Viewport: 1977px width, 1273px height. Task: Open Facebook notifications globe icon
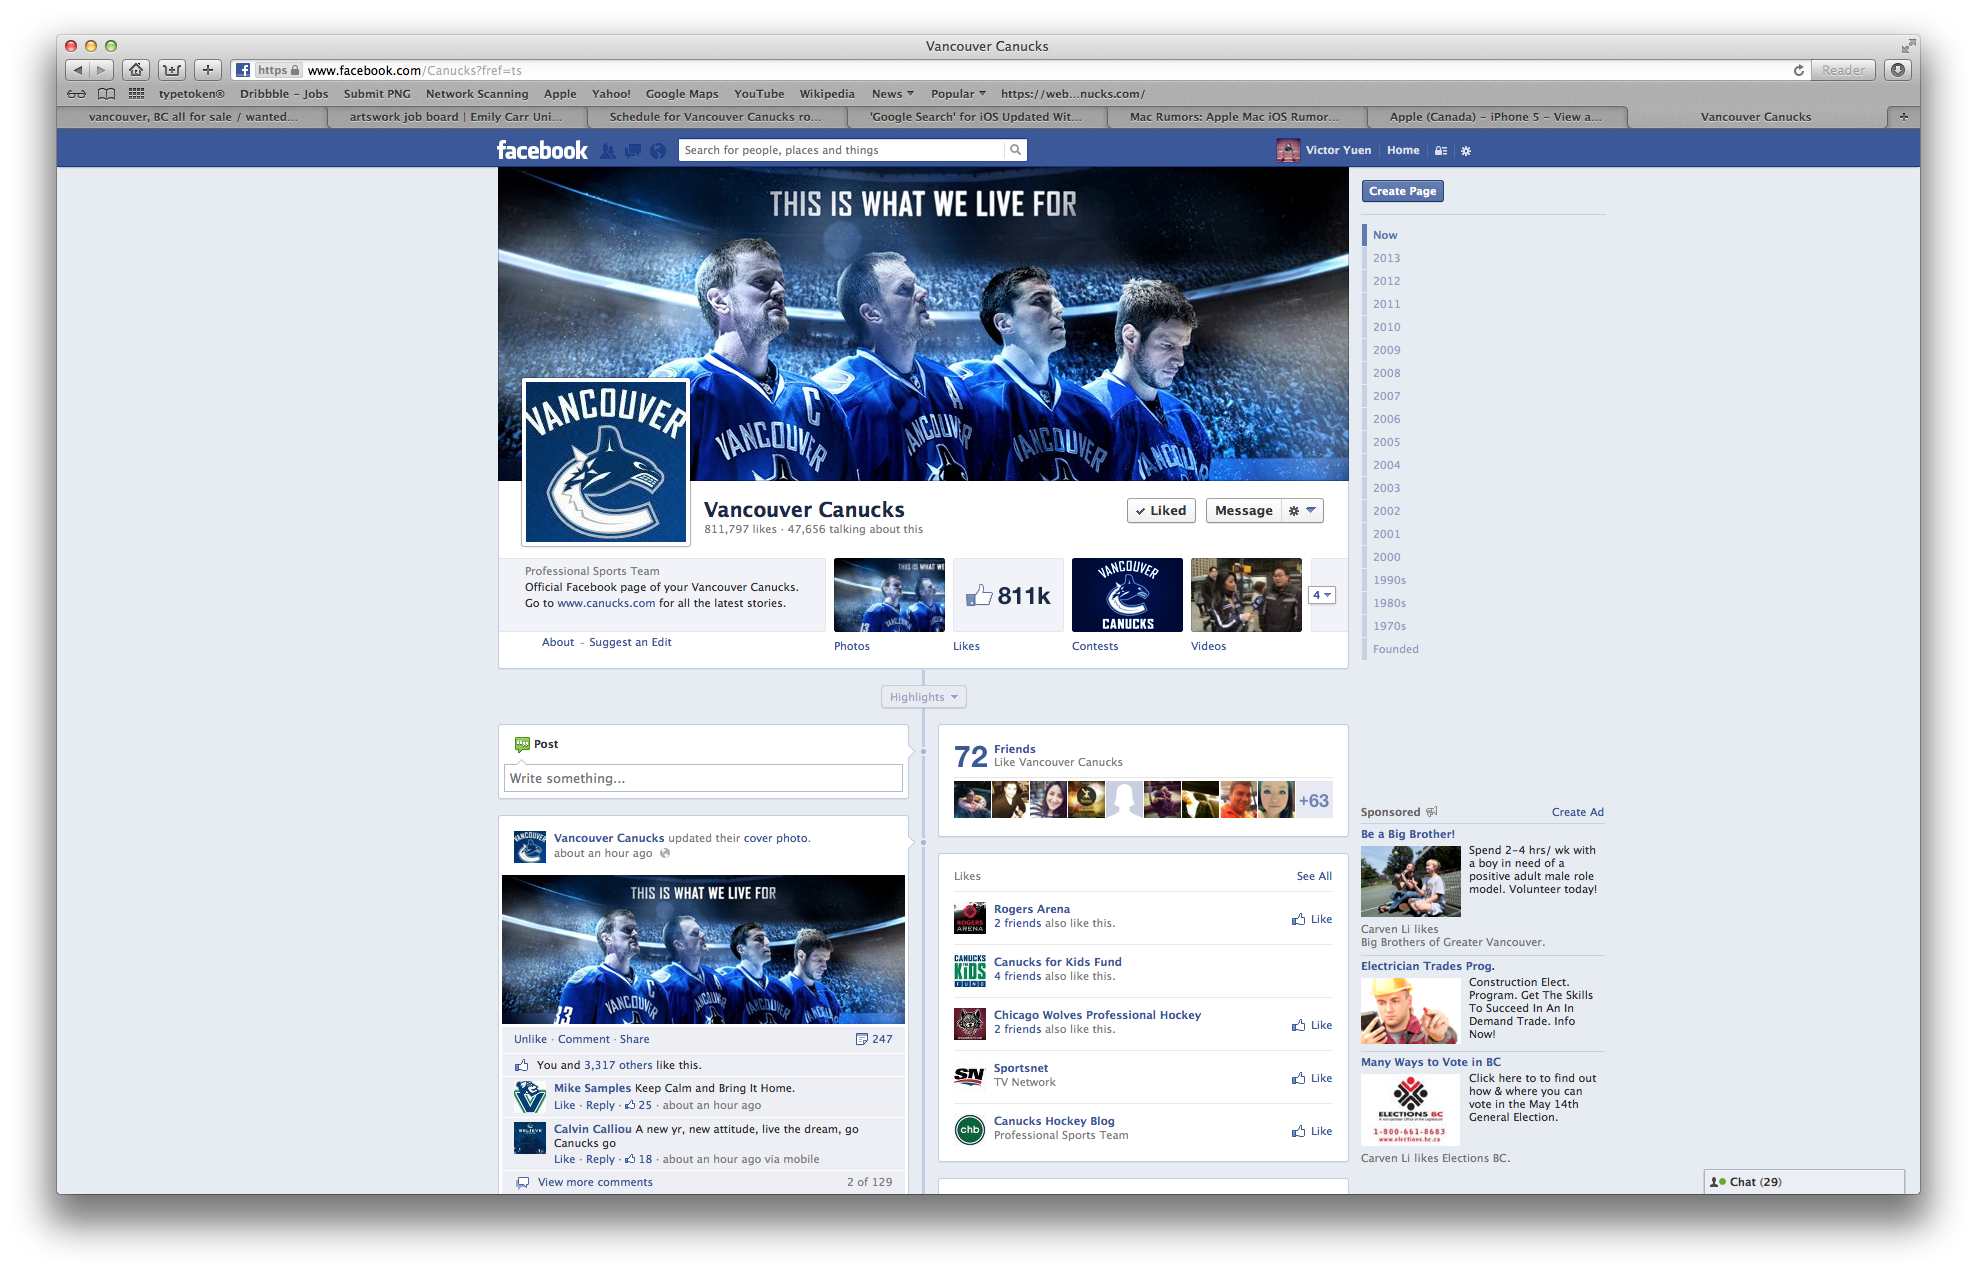coord(657,151)
